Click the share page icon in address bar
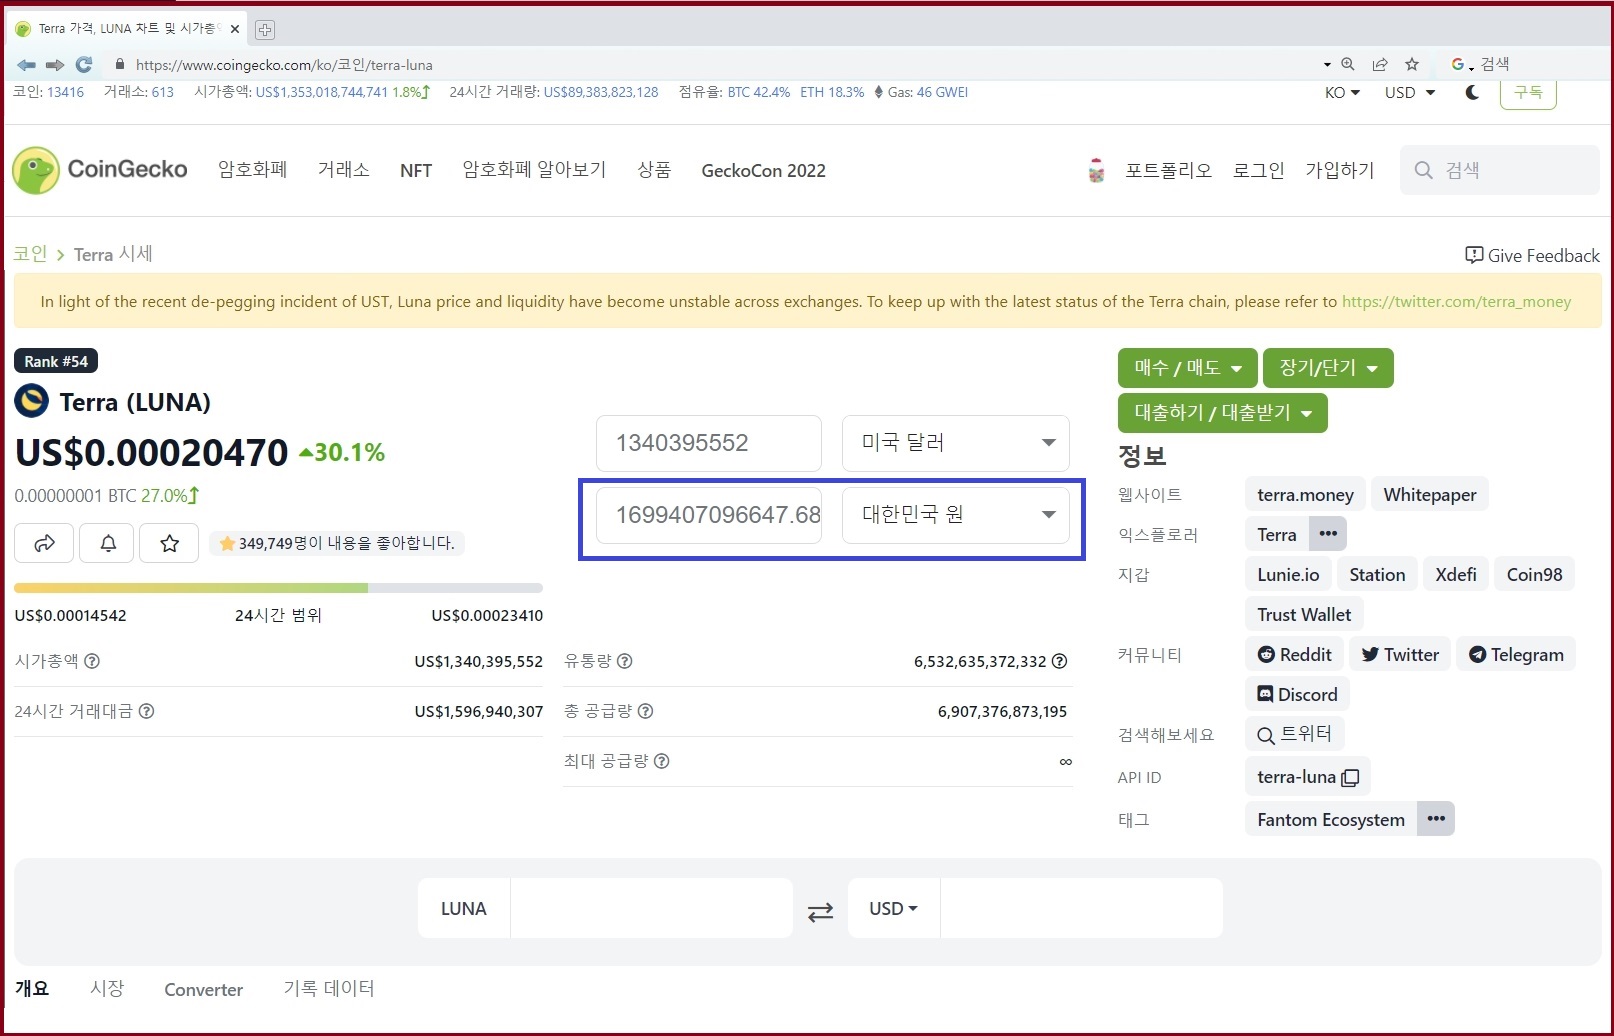Viewport: 1614px width, 1036px height. (1380, 64)
